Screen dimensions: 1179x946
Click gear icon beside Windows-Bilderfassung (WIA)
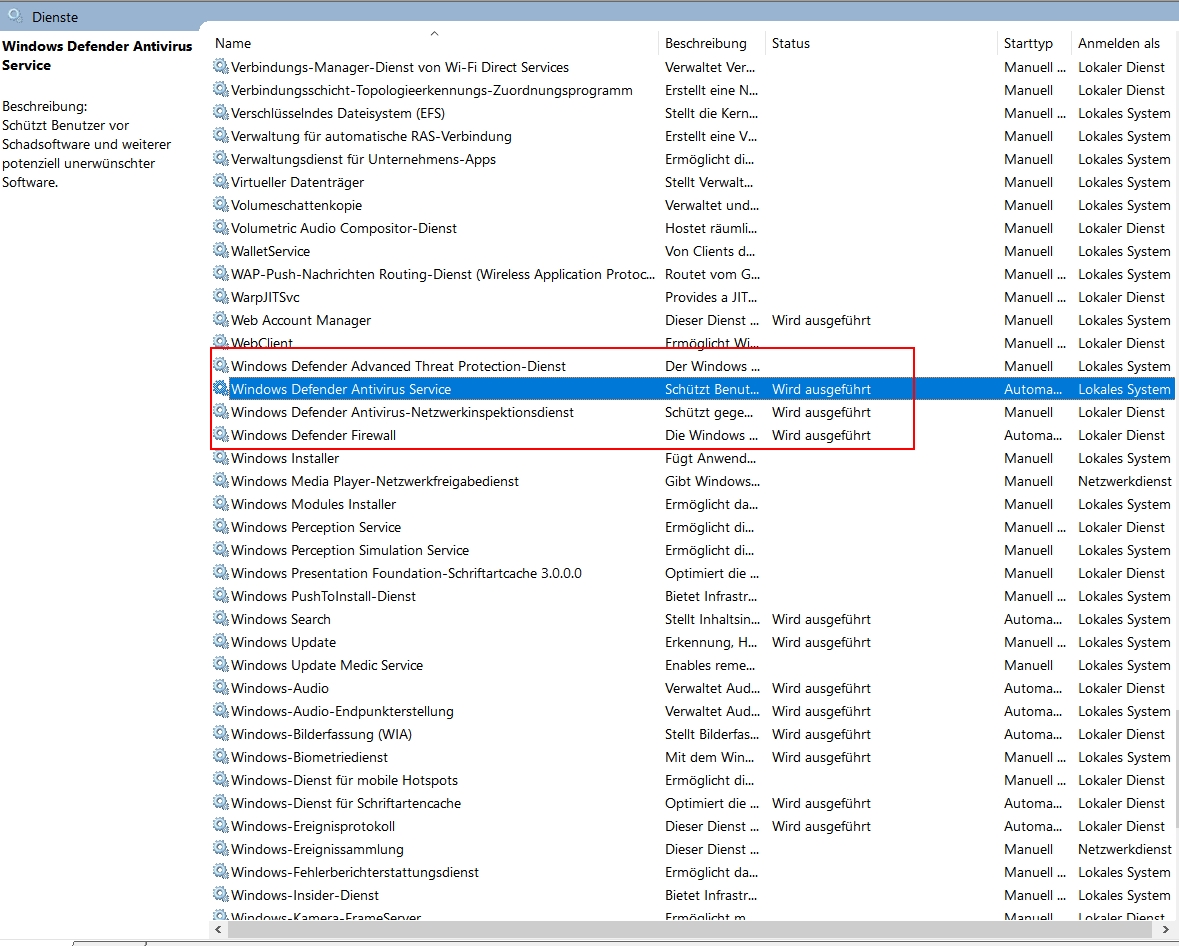(x=220, y=734)
